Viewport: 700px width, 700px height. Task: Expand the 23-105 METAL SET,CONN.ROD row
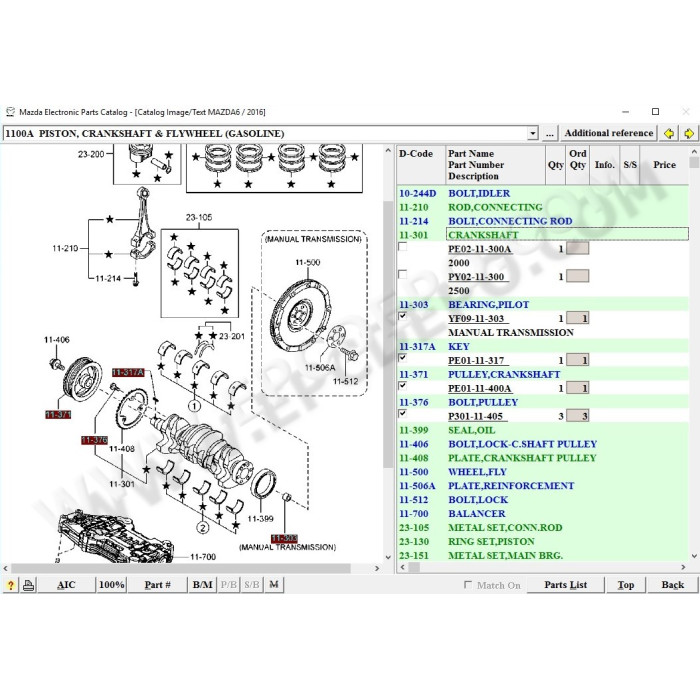(542, 528)
